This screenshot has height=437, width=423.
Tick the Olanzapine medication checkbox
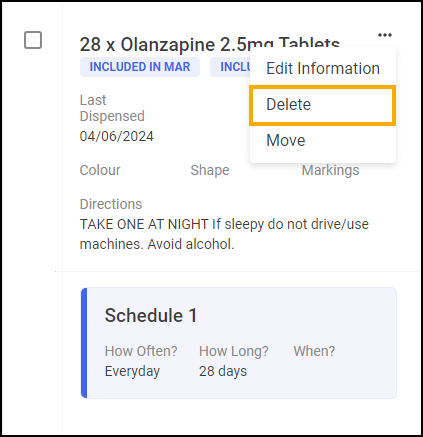coord(33,40)
